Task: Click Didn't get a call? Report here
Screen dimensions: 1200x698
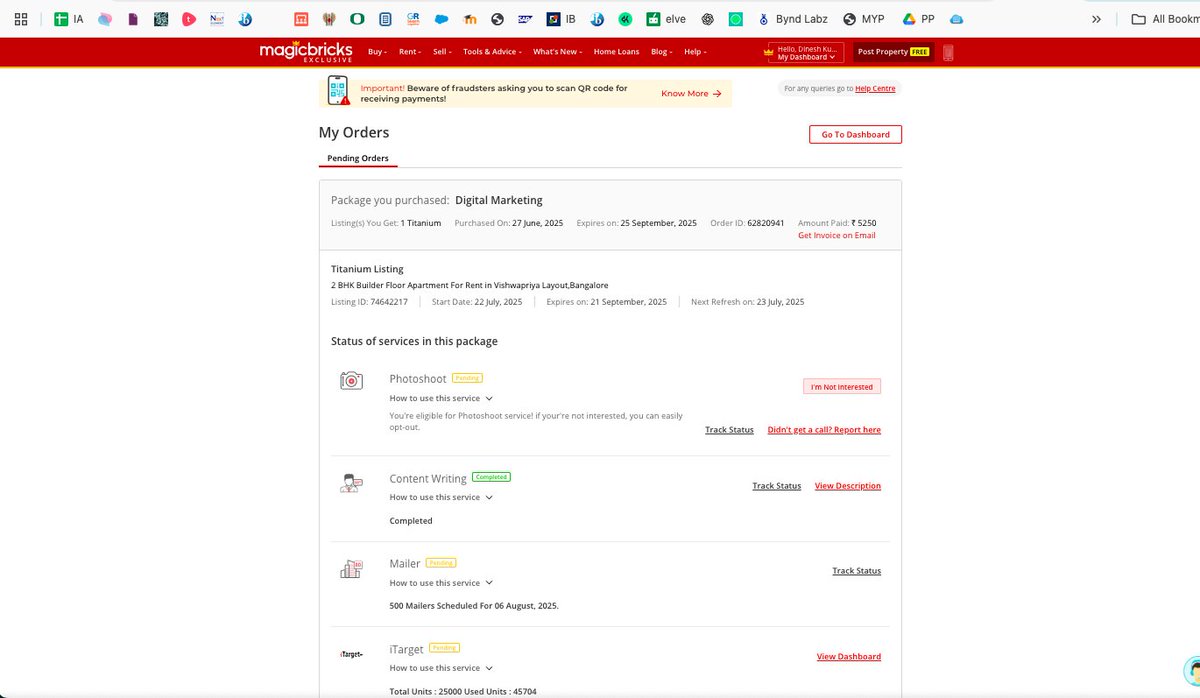Action: point(824,430)
